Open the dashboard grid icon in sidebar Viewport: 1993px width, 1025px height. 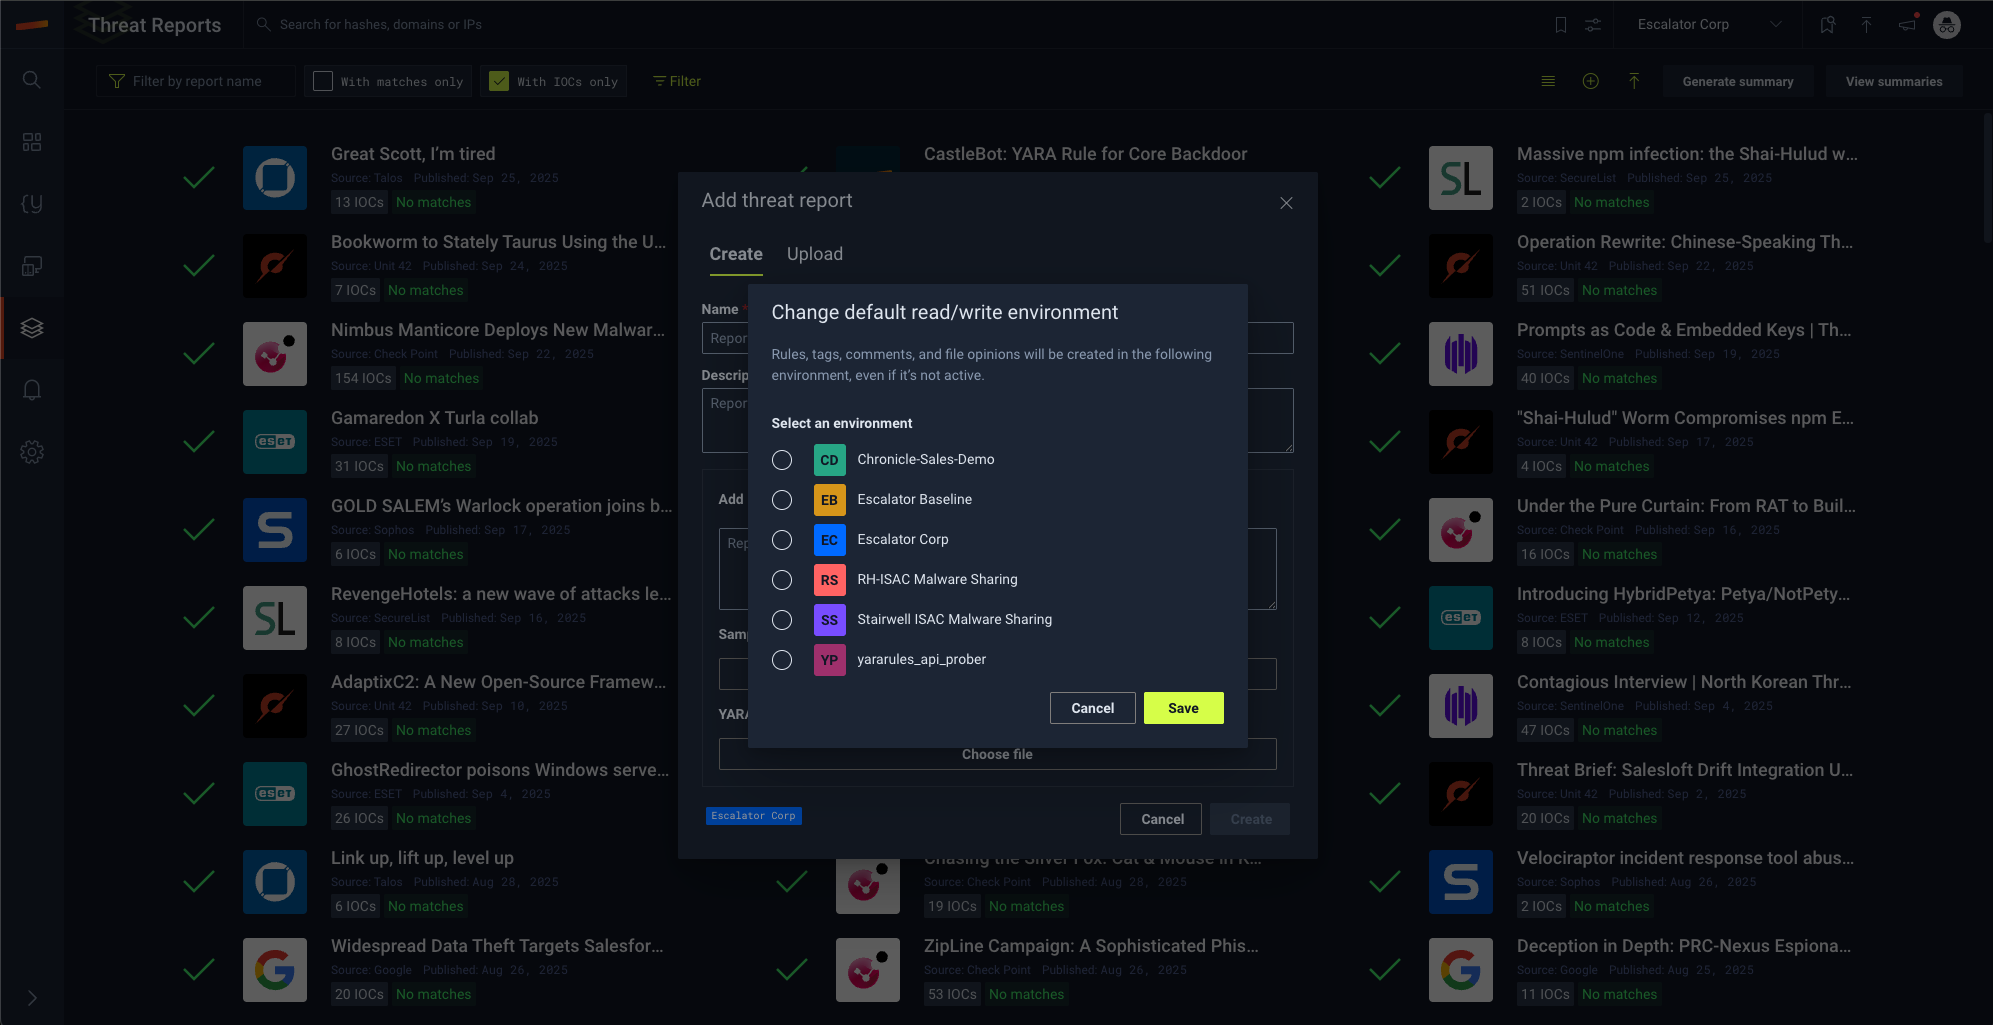pyautogui.click(x=32, y=142)
